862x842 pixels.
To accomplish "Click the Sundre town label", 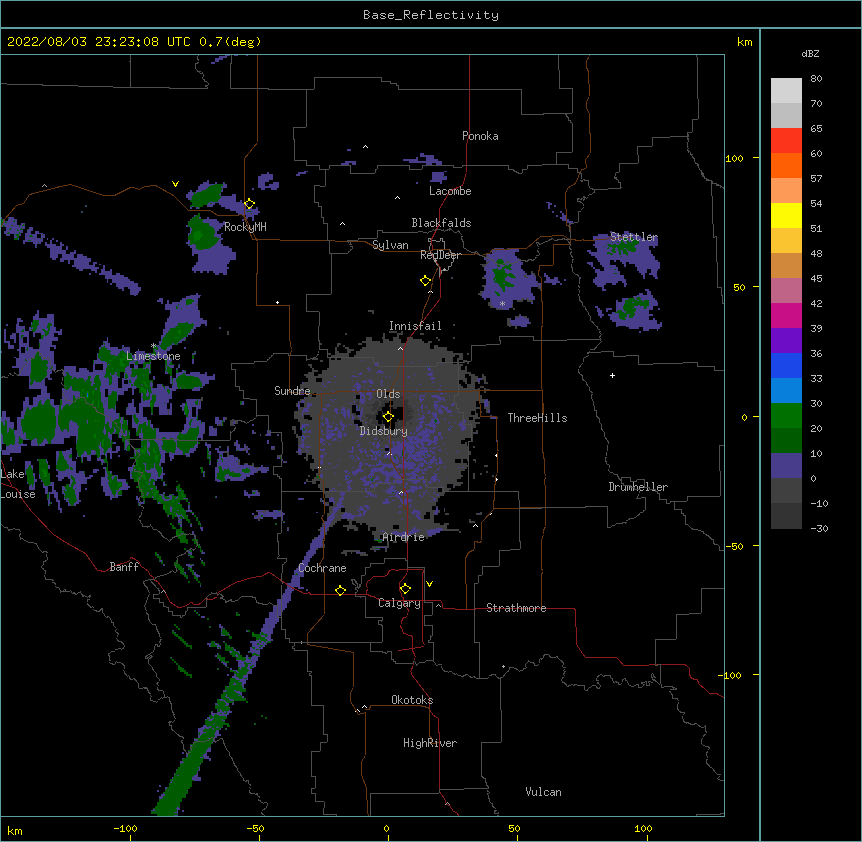I will (292, 391).
